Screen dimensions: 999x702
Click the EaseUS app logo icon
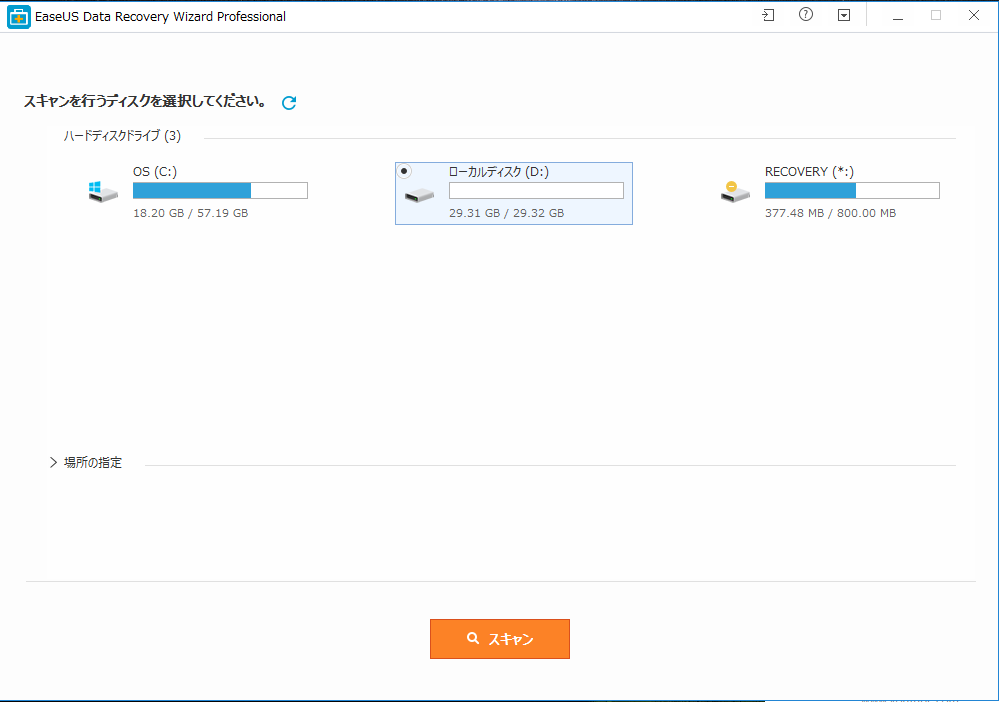click(19, 17)
